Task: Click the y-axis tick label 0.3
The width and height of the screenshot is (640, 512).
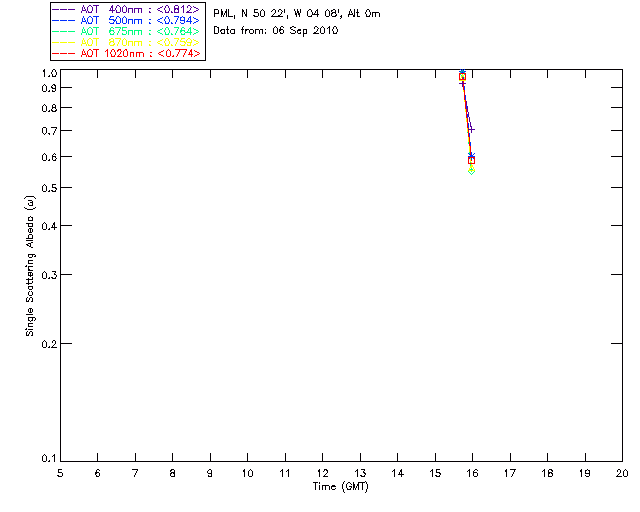Action: (49, 275)
